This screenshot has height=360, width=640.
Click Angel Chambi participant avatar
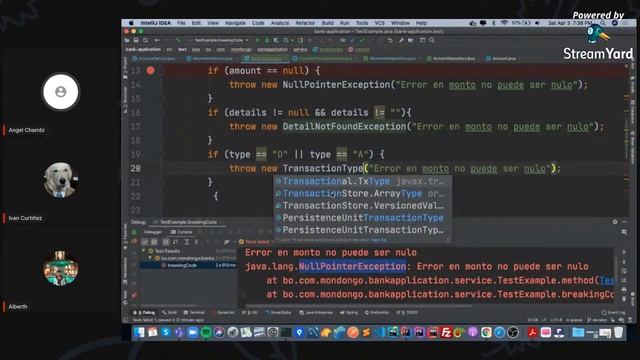(61, 92)
